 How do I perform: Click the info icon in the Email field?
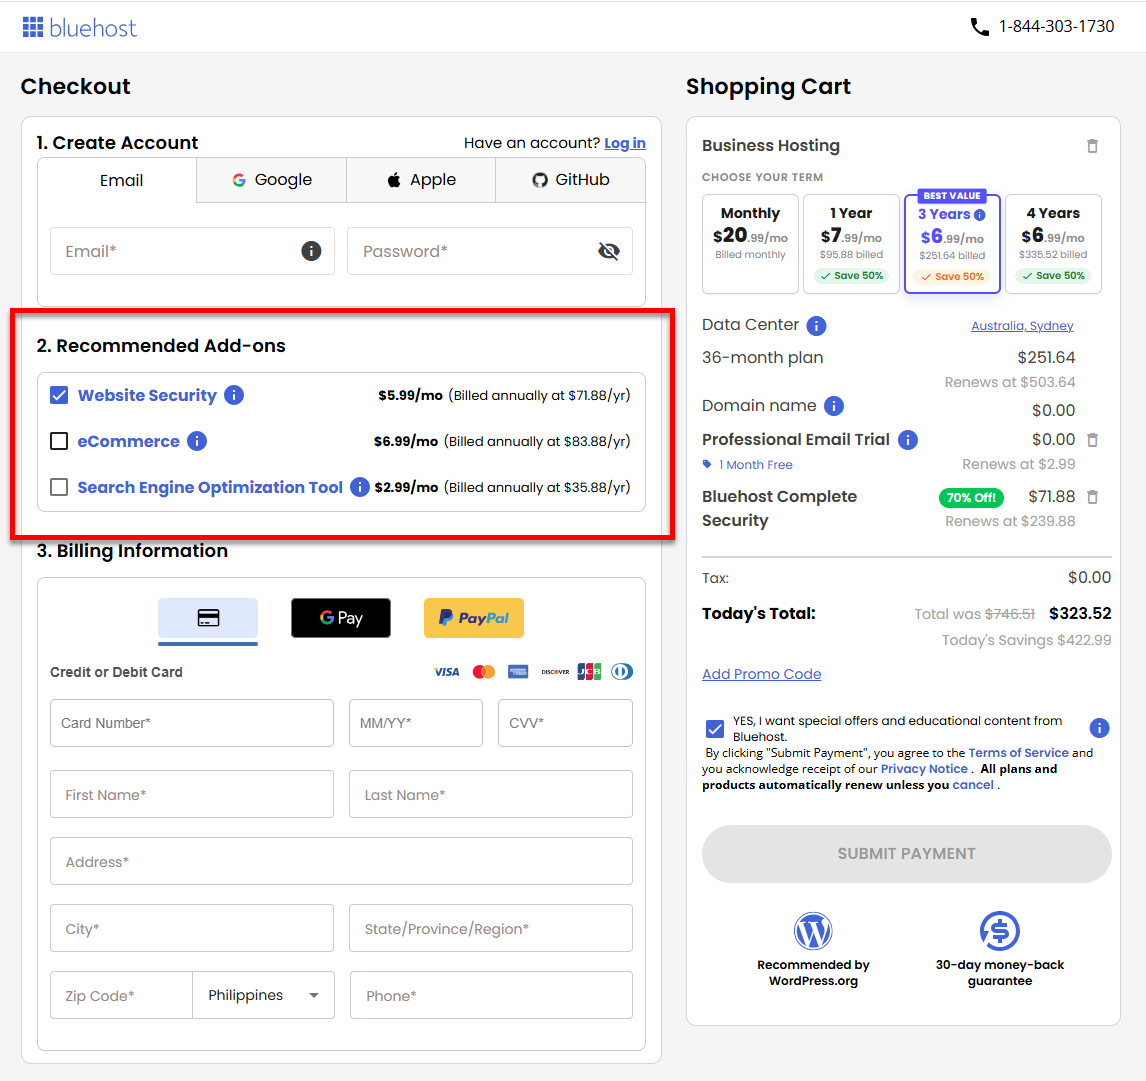tap(311, 251)
